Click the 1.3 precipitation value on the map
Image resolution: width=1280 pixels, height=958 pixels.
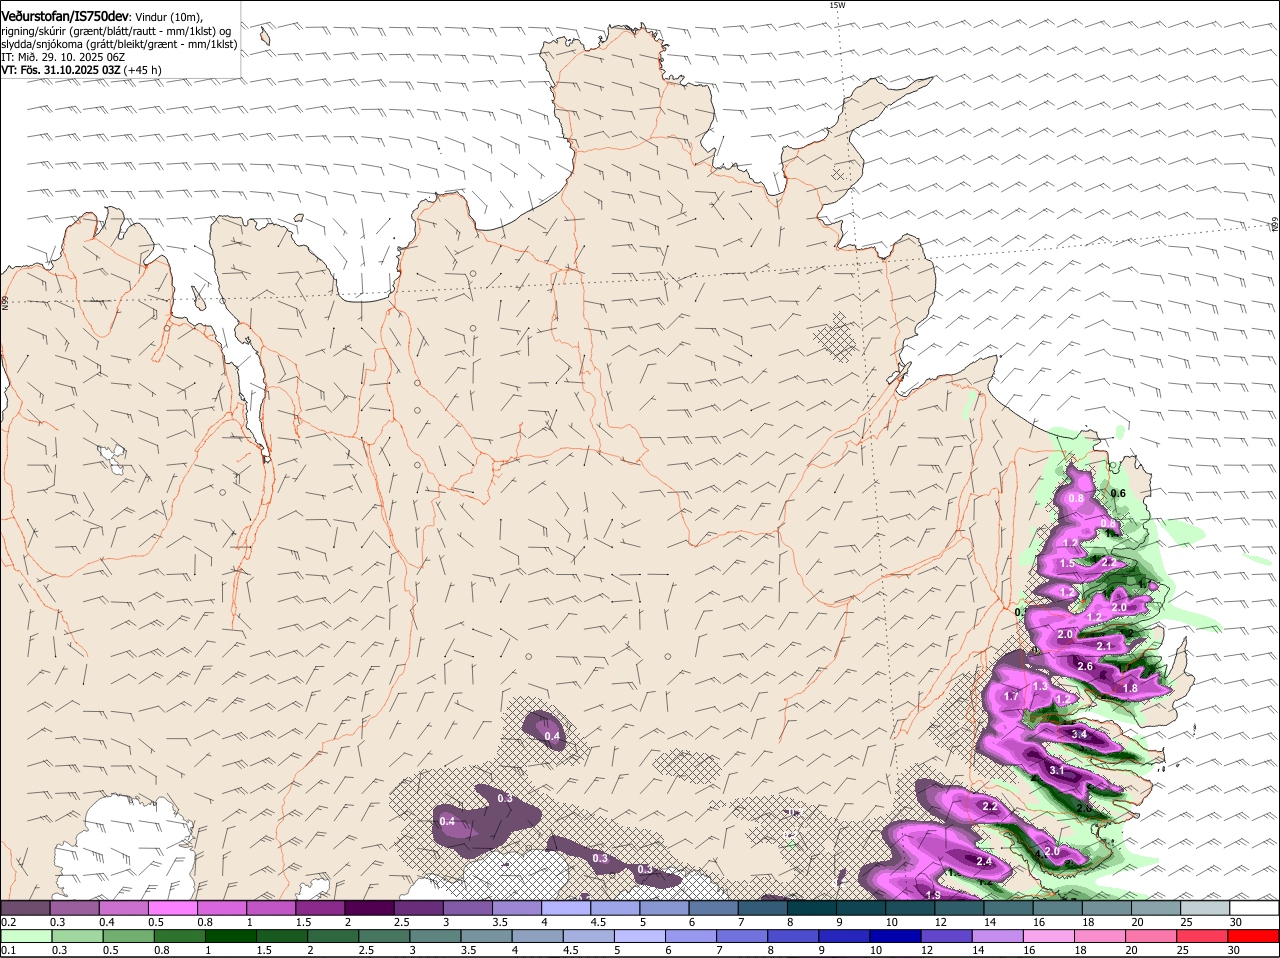coord(1040,687)
